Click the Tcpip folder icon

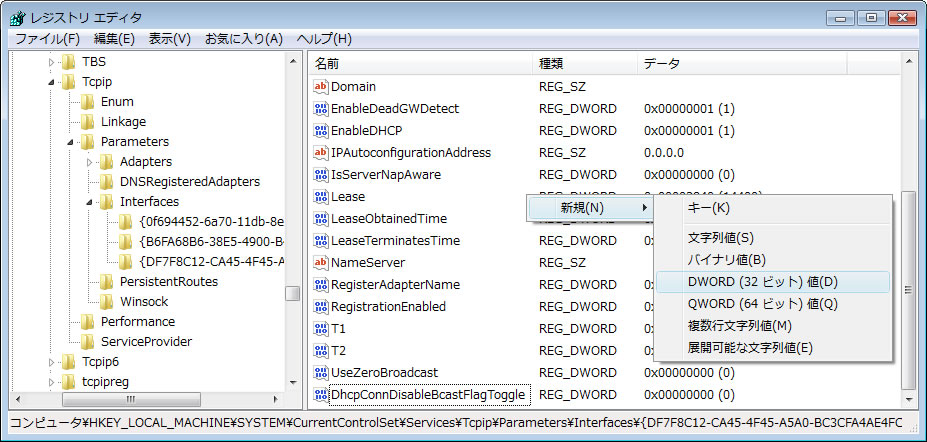click(69, 82)
